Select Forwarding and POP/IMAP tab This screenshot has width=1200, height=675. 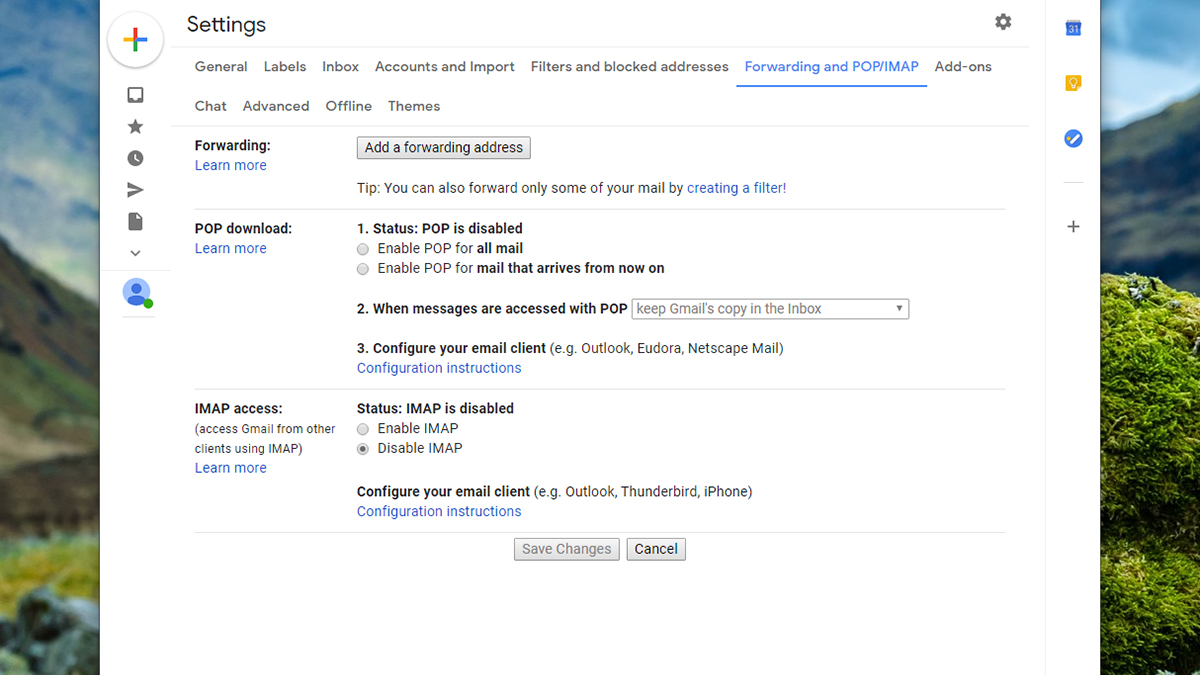pos(832,67)
